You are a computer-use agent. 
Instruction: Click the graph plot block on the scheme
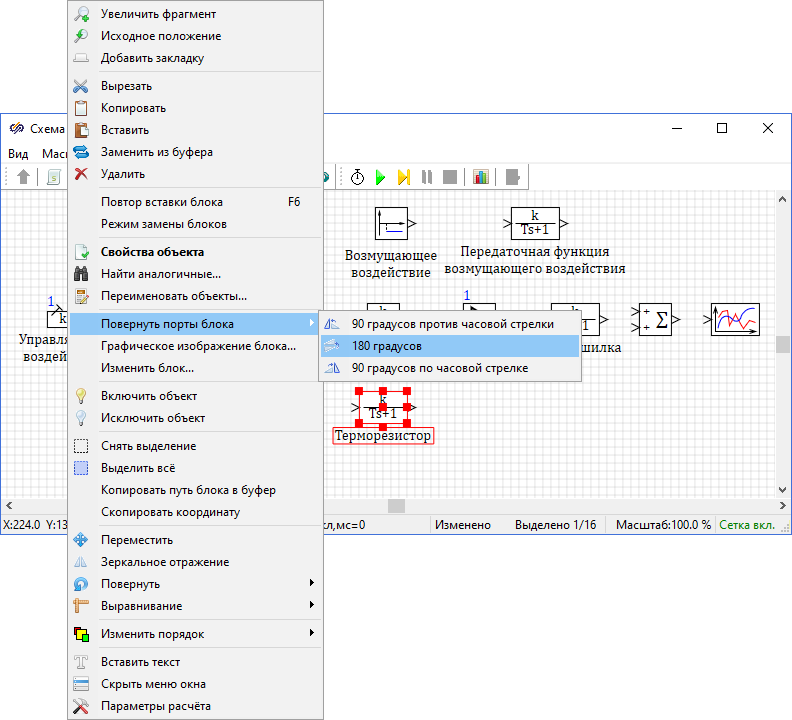pos(734,319)
